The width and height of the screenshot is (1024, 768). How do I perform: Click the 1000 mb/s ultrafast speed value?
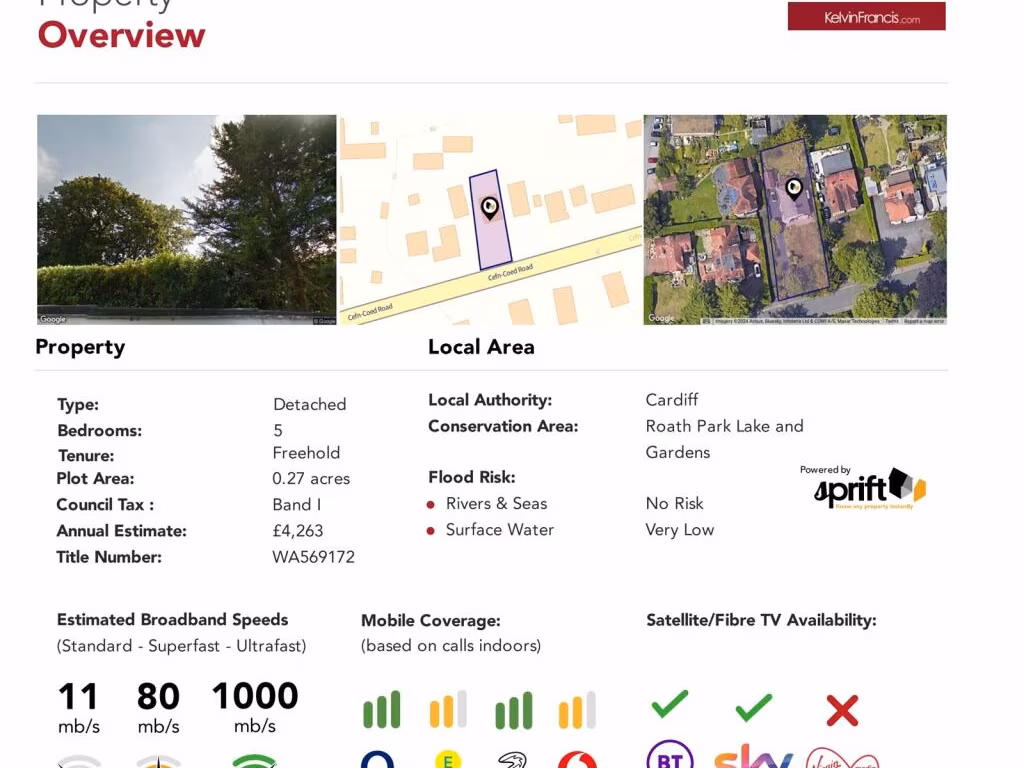(x=254, y=696)
